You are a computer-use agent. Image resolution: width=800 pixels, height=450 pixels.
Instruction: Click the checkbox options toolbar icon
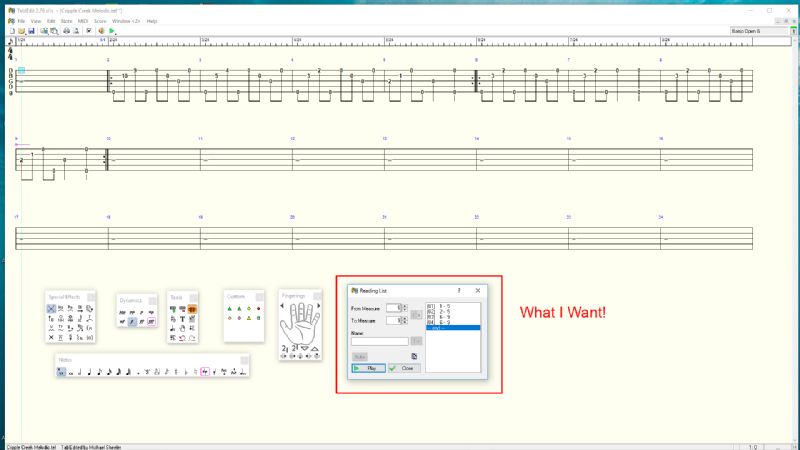[x=89, y=31]
